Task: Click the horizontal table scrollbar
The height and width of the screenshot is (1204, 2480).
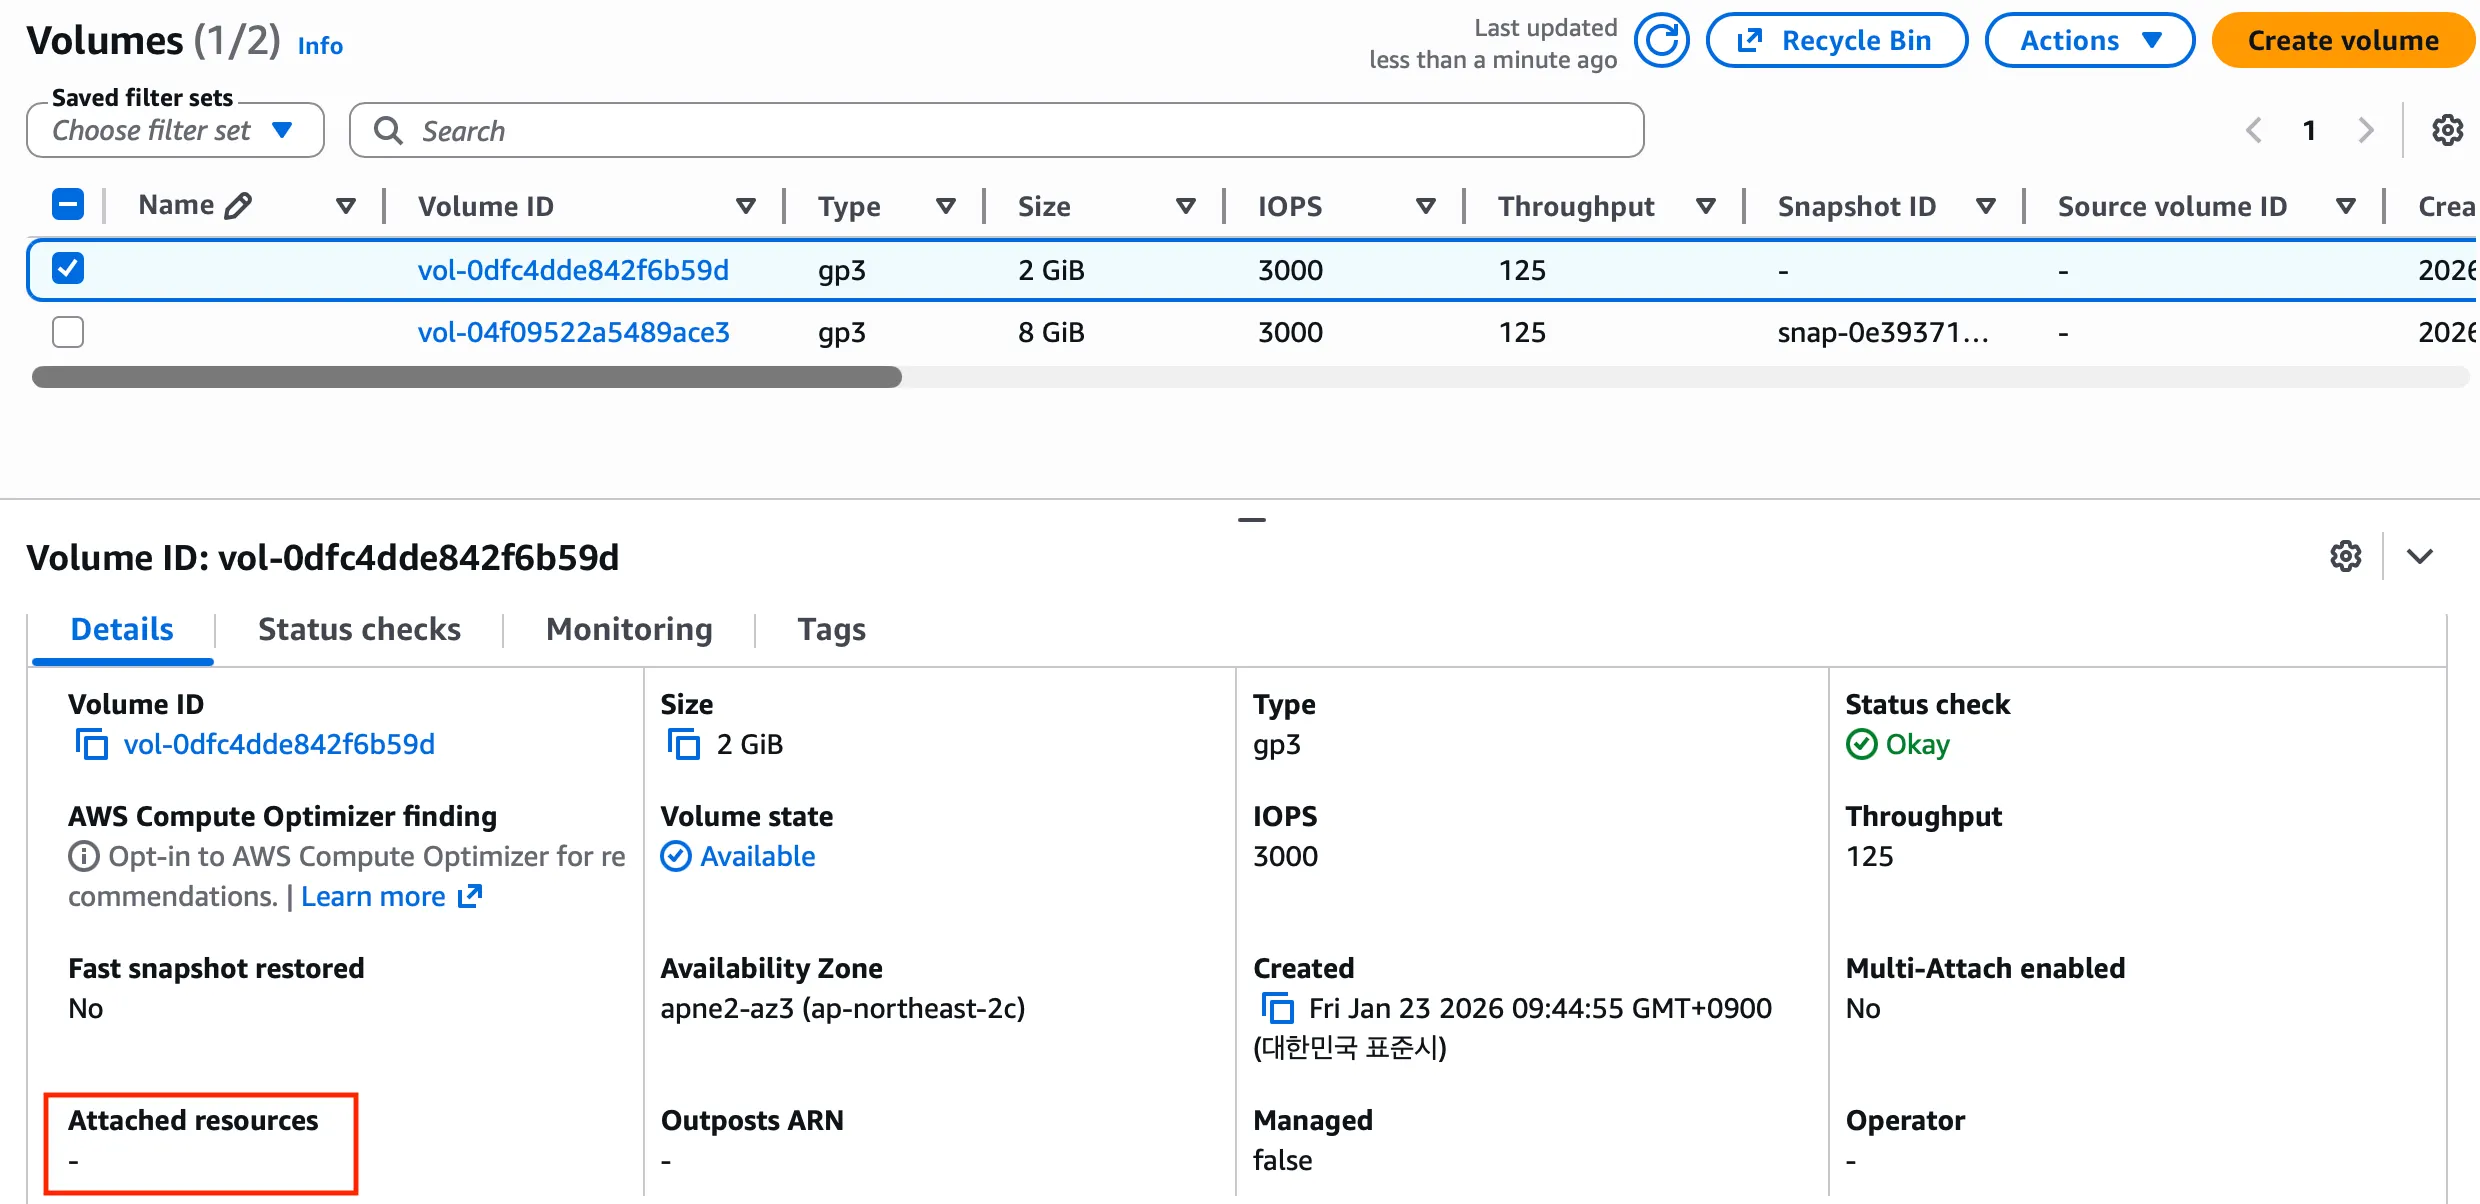Action: 467,377
